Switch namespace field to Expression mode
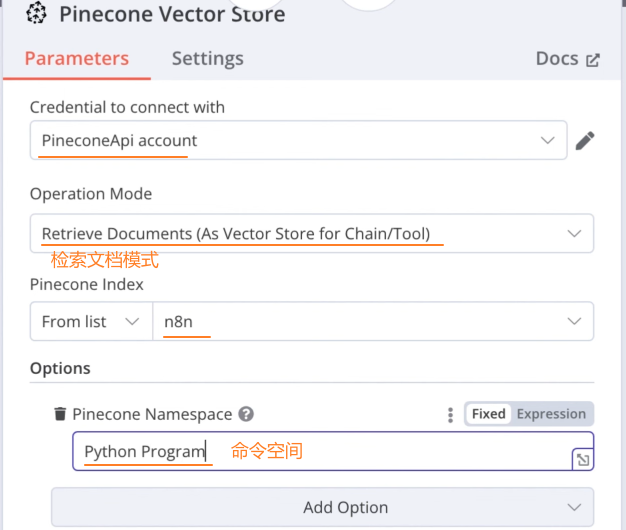626x530 pixels. click(551, 414)
